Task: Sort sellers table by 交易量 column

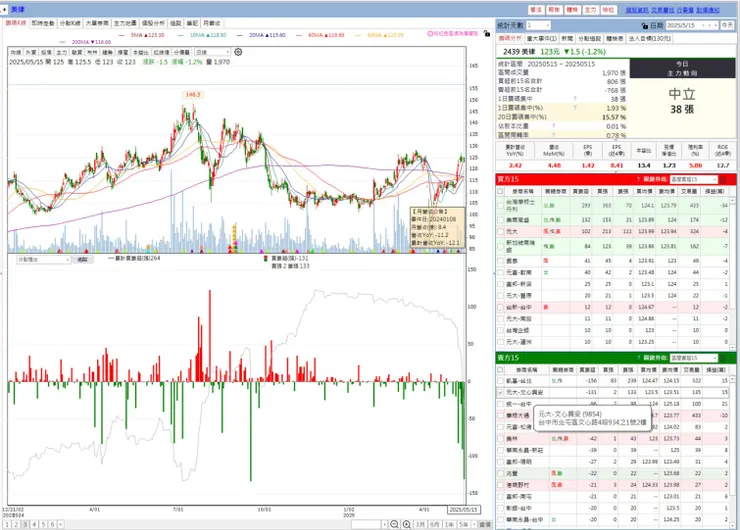Action: (691, 370)
